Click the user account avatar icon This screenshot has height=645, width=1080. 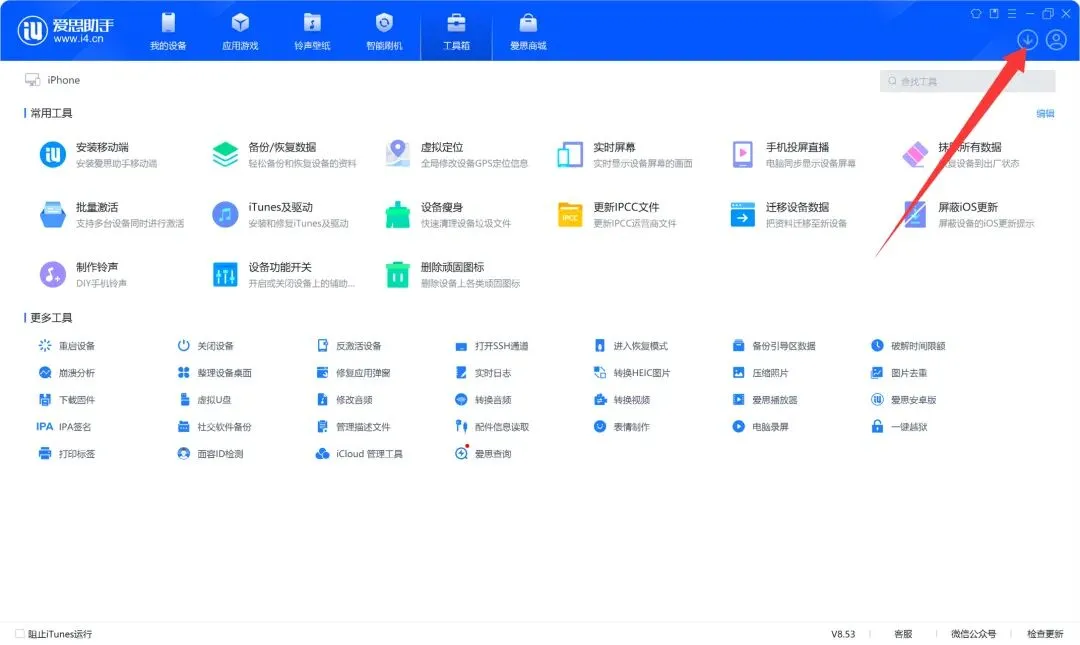point(1056,39)
